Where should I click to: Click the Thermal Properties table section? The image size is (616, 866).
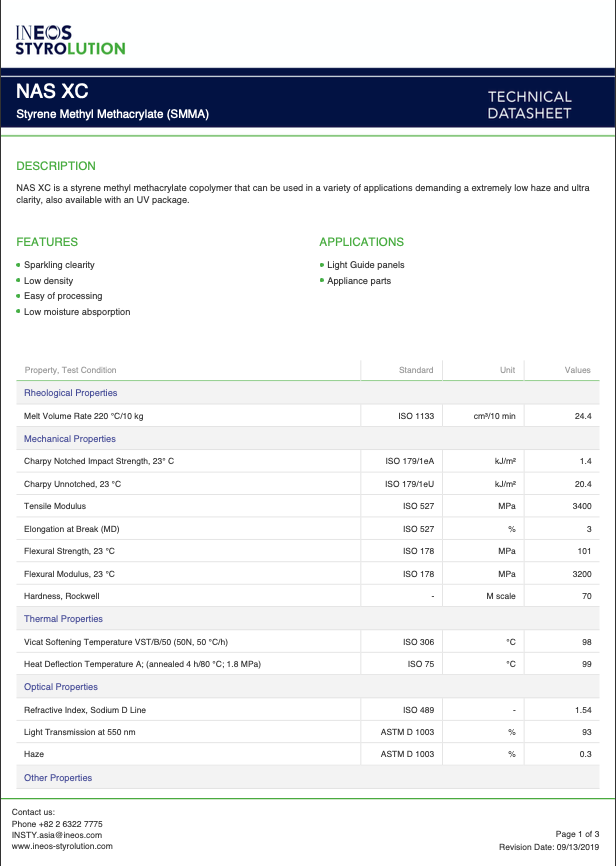coord(63,619)
